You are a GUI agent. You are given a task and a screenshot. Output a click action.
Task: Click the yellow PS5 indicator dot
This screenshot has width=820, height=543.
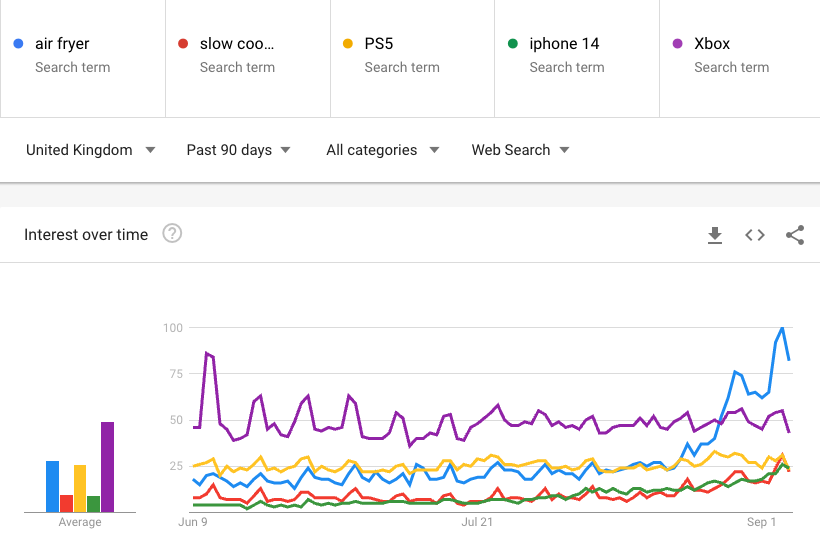pos(348,44)
